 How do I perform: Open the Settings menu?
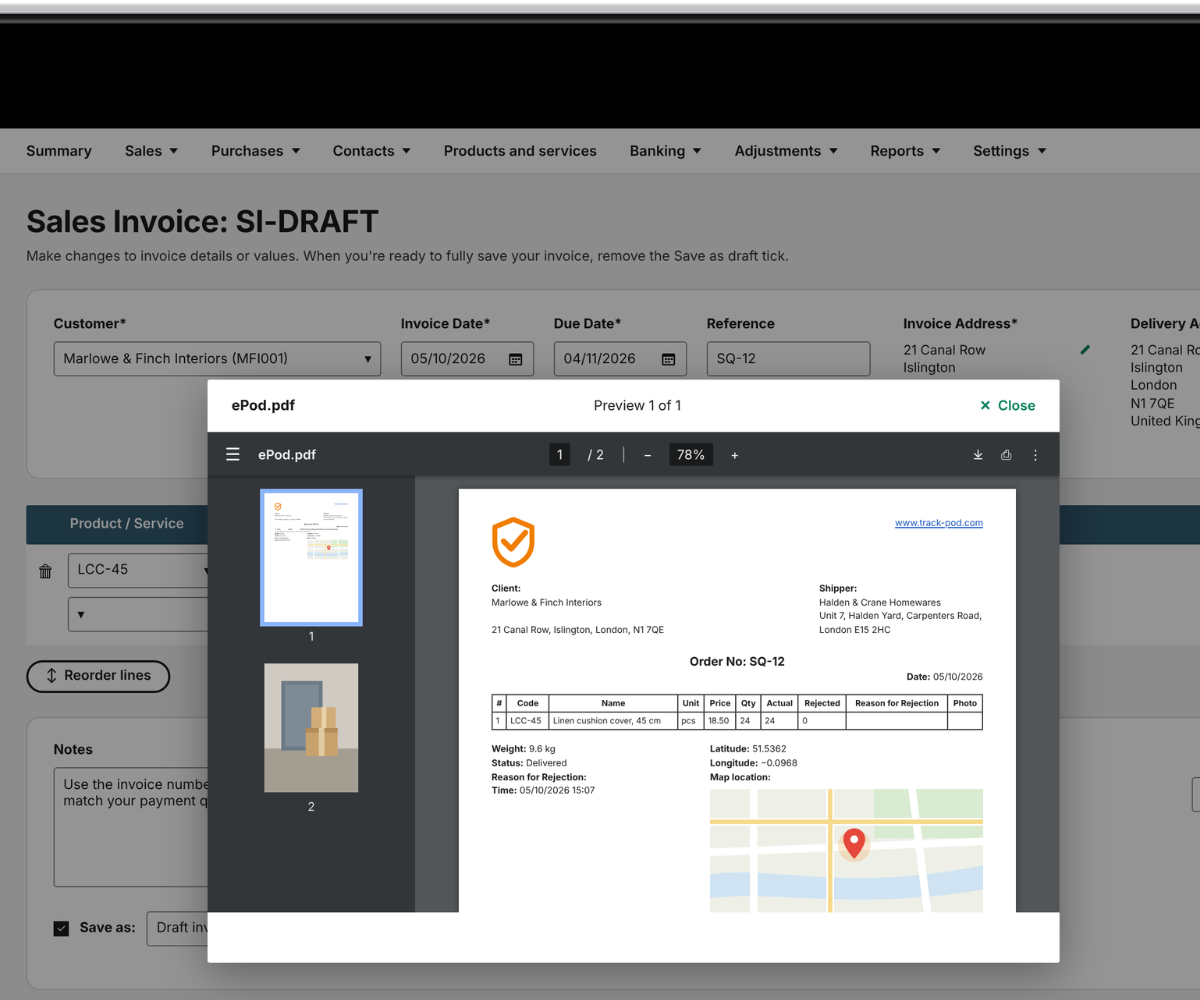click(1009, 151)
